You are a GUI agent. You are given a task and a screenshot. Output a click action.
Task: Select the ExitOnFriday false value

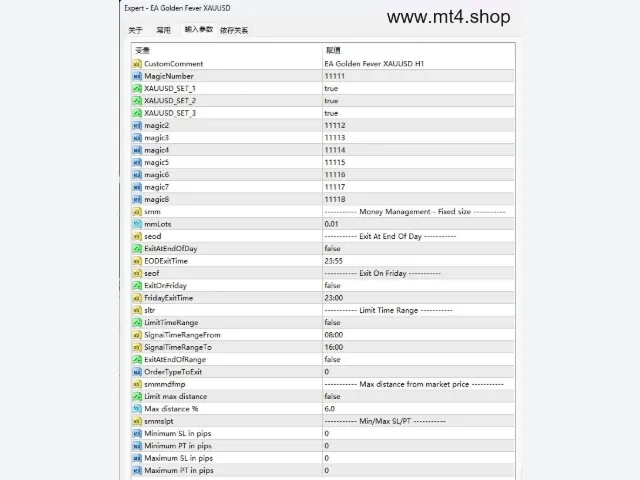click(332, 285)
